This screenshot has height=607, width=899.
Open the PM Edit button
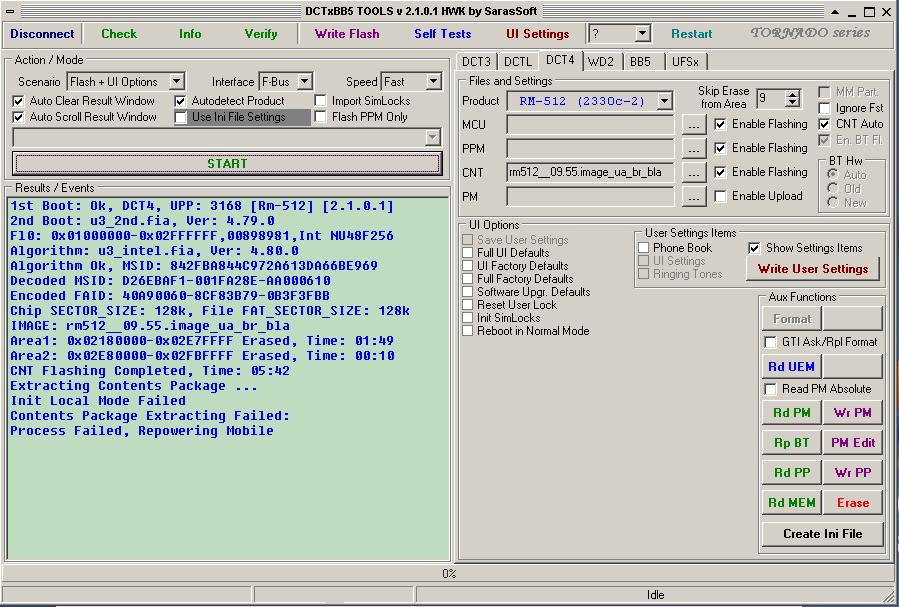point(853,442)
